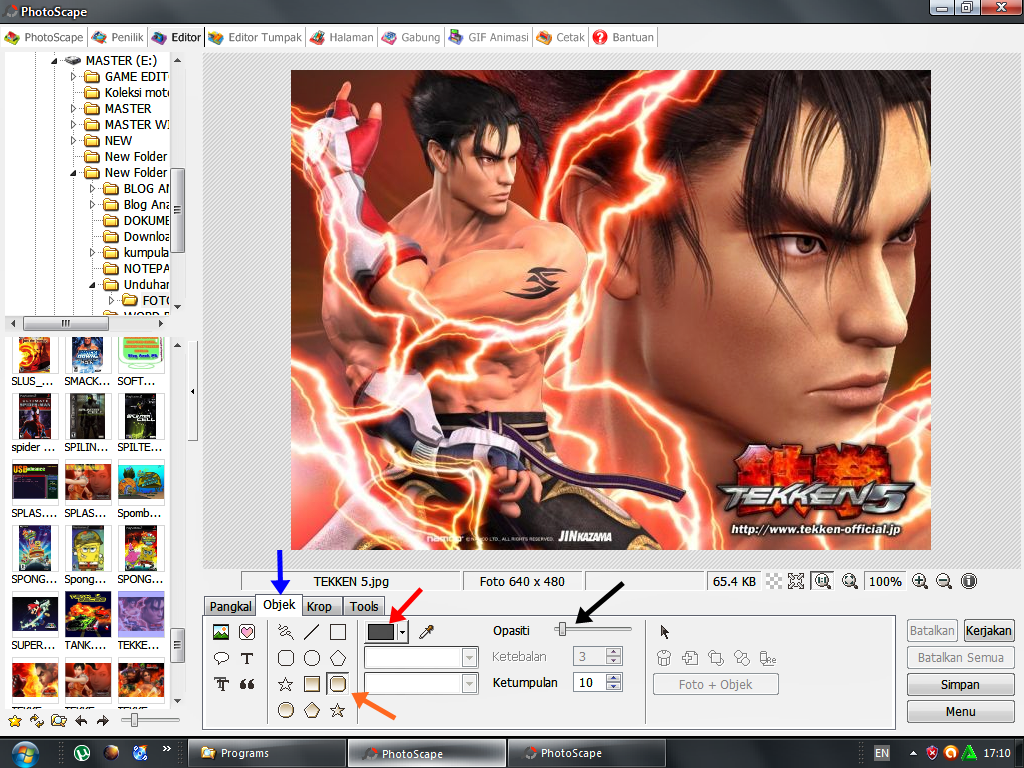The width and height of the screenshot is (1024, 768).
Task: Expand the MASTER WI folder
Action: (x=73, y=125)
